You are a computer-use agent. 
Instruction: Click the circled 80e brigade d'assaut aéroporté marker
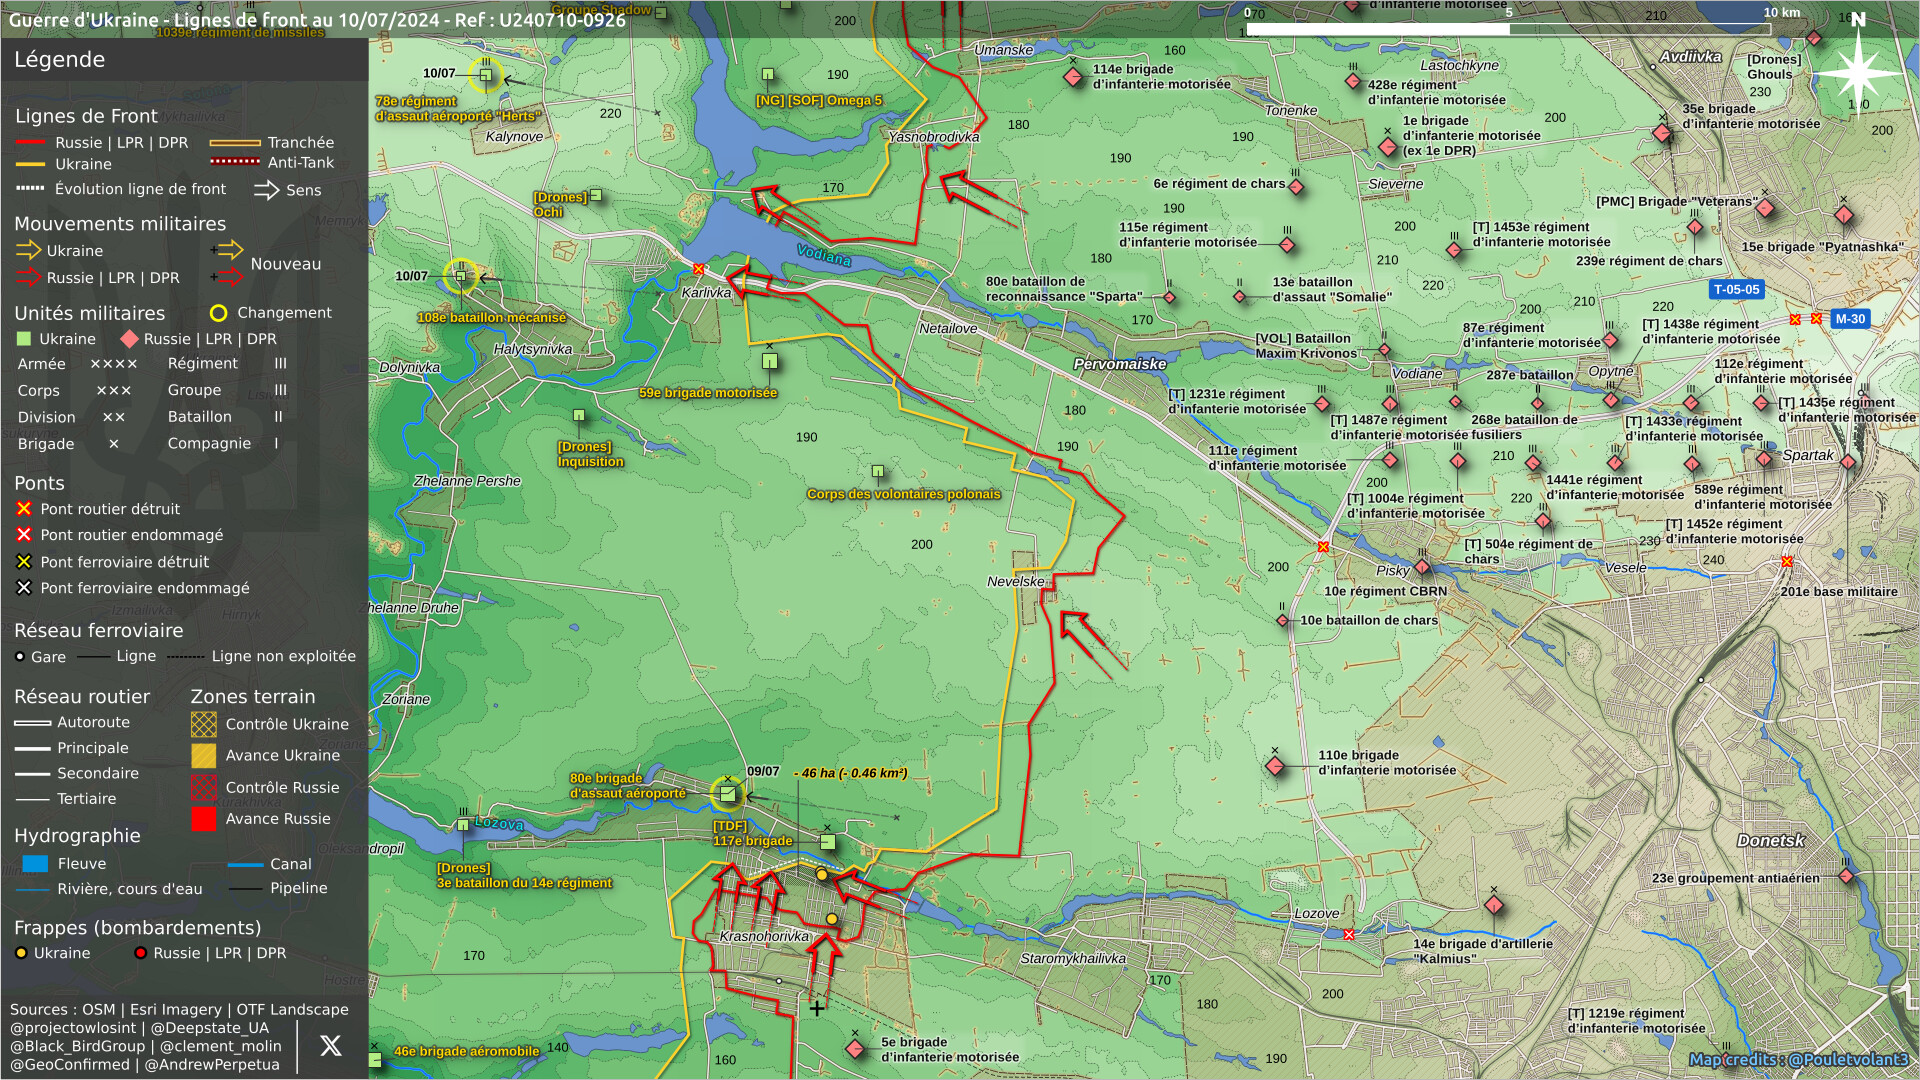pyautogui.click(x=728, y=794)
